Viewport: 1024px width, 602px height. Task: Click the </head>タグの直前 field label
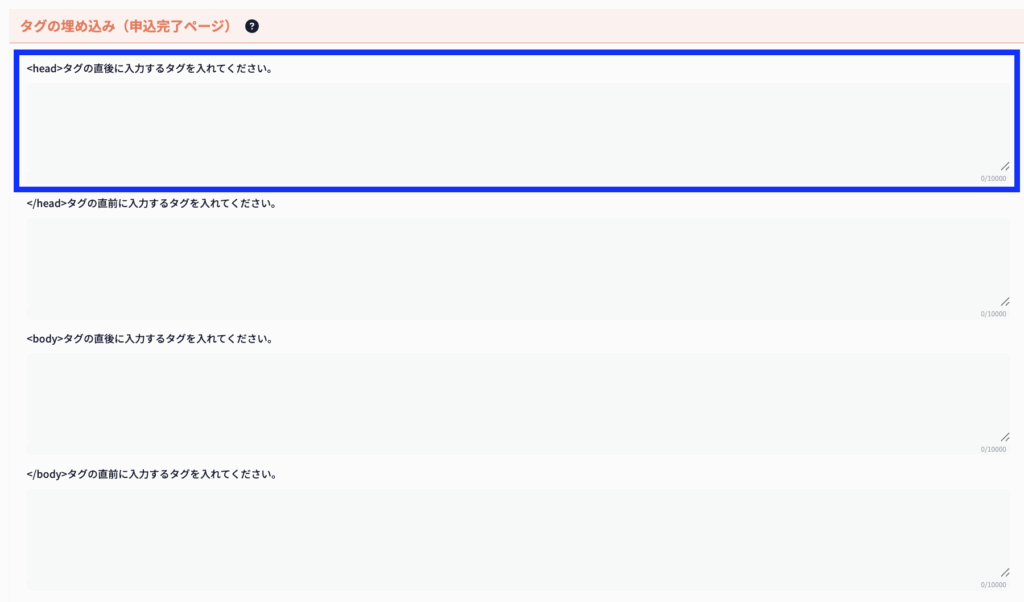tap(151, 203)
